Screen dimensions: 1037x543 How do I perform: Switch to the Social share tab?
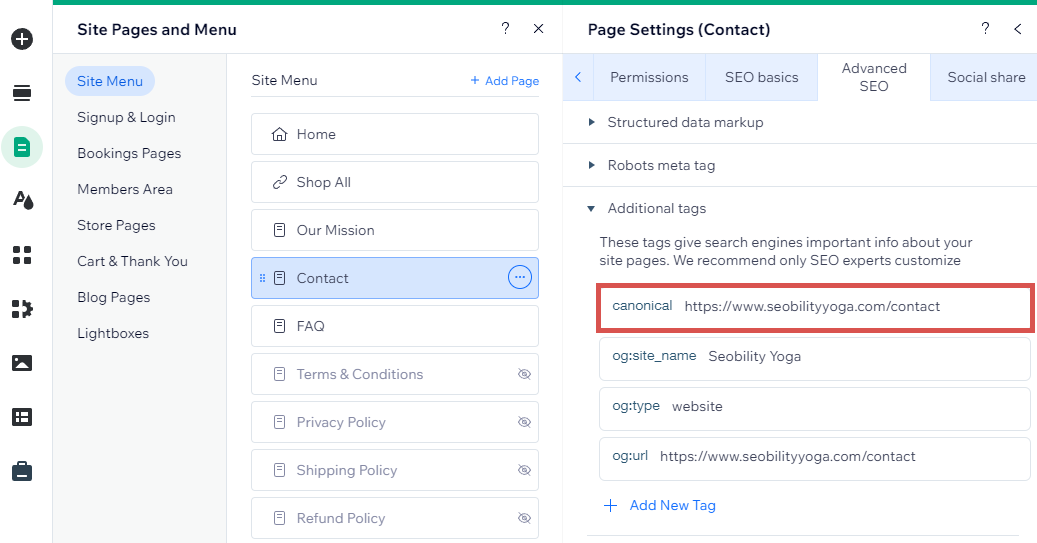(x=985, y=77)
